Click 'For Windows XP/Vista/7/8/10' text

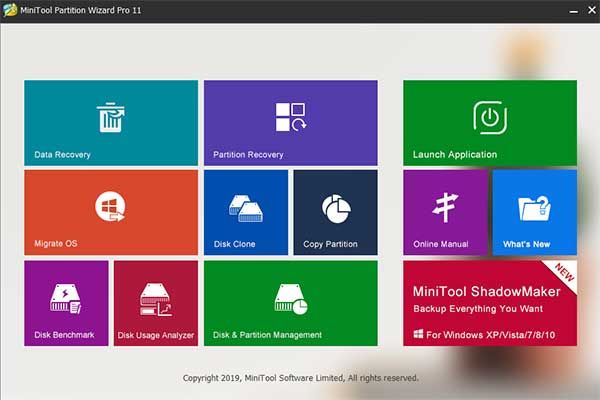click(491, 335)
